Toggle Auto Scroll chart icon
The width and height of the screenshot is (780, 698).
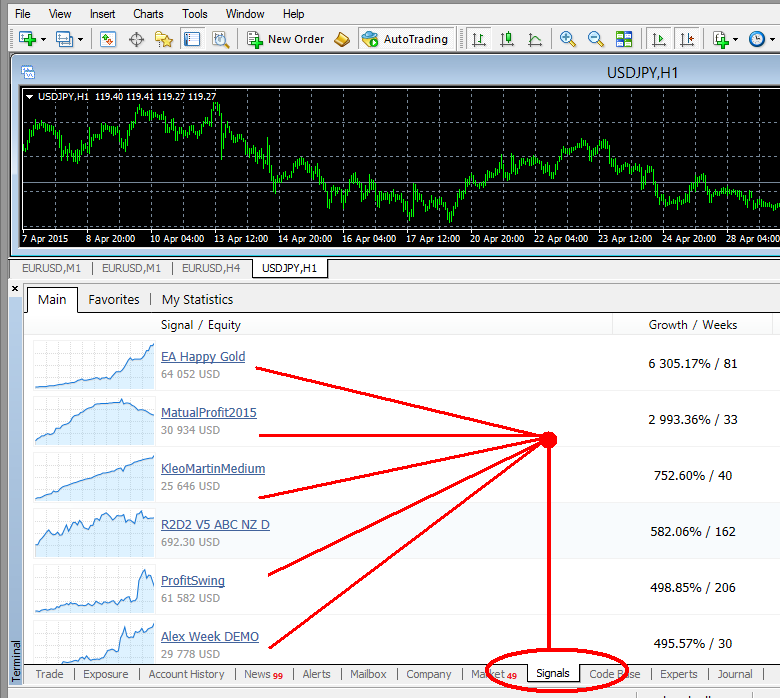pos(659,39)
